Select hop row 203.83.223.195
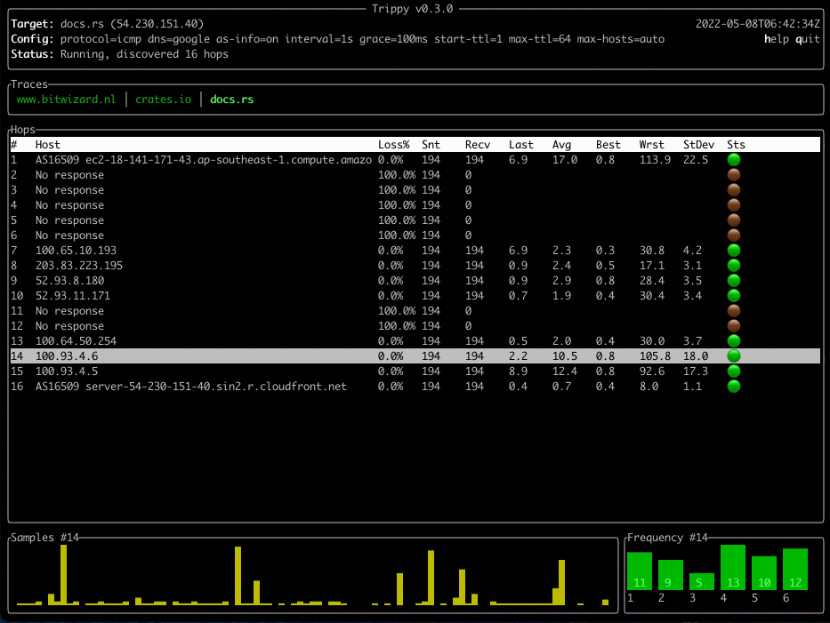The image size is (830, 623). [79, 265]
